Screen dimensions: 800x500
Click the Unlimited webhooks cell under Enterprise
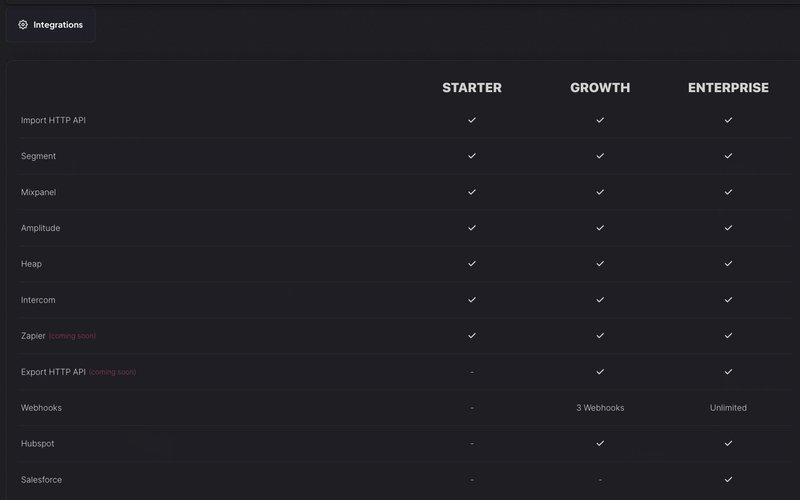pos(728,408)
